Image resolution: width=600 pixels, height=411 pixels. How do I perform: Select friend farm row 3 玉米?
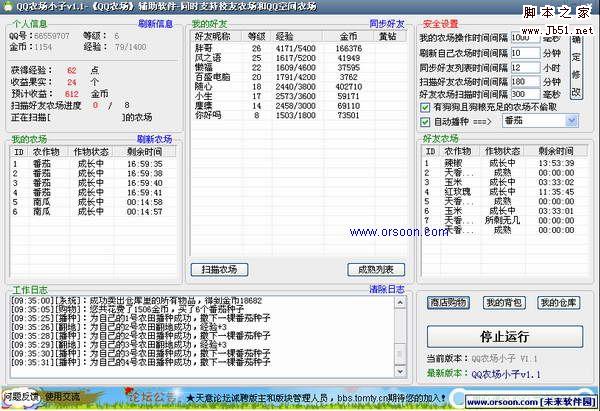pos(504,182)
